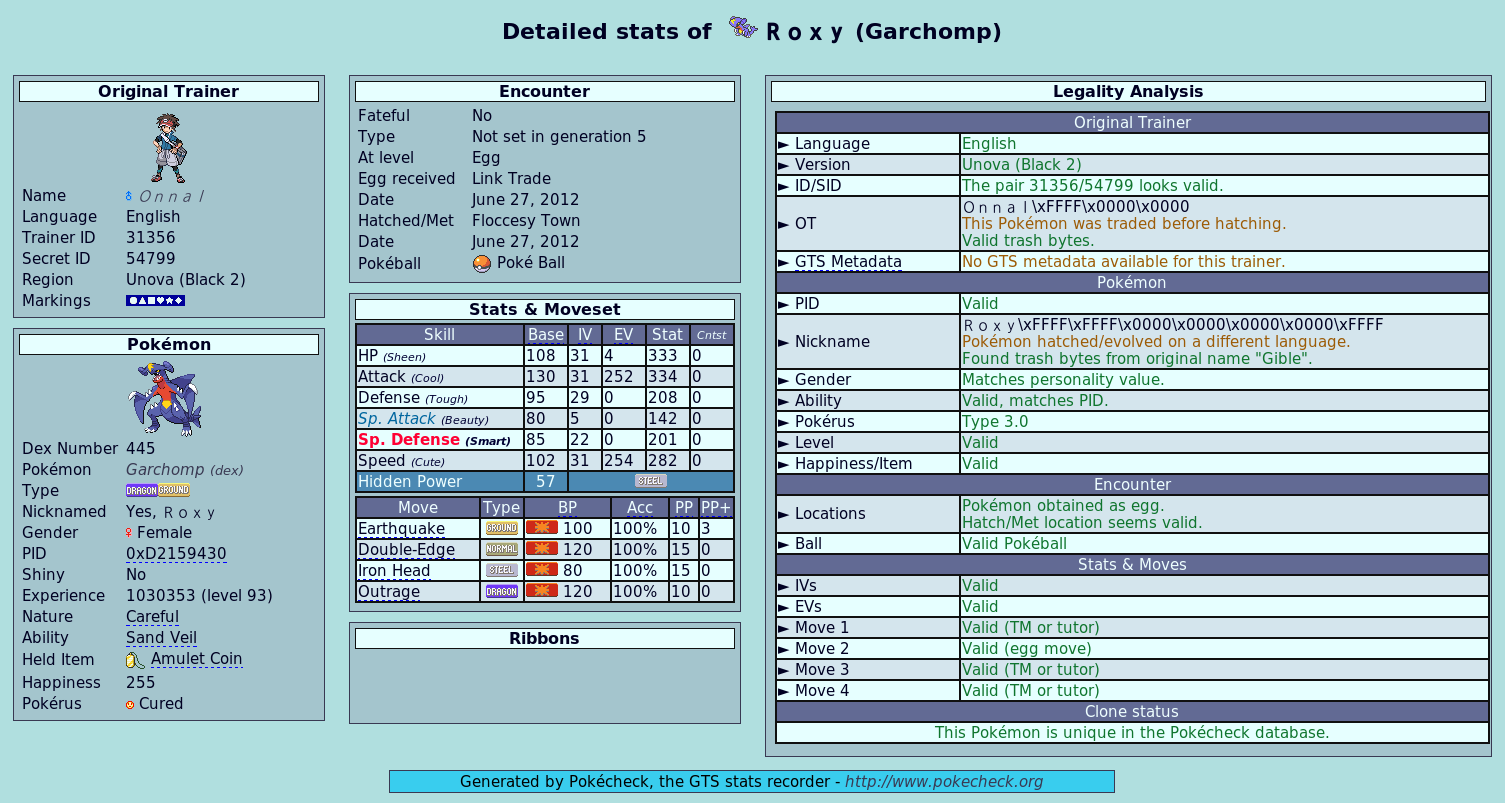Click the physical category icon for Double-Edge

(542, 548)
